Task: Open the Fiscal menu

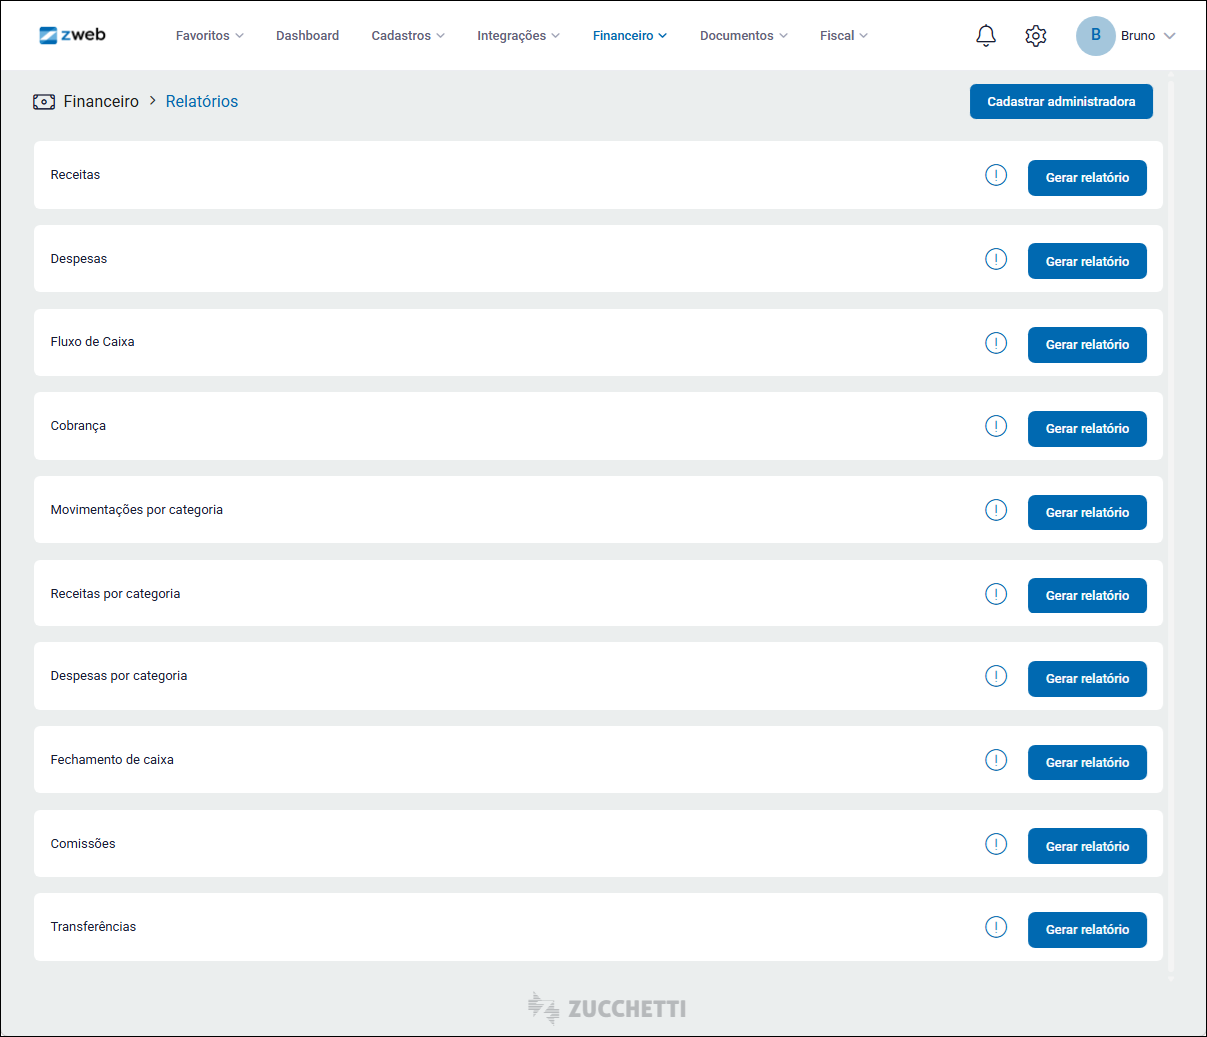Action: click(843, 36)
